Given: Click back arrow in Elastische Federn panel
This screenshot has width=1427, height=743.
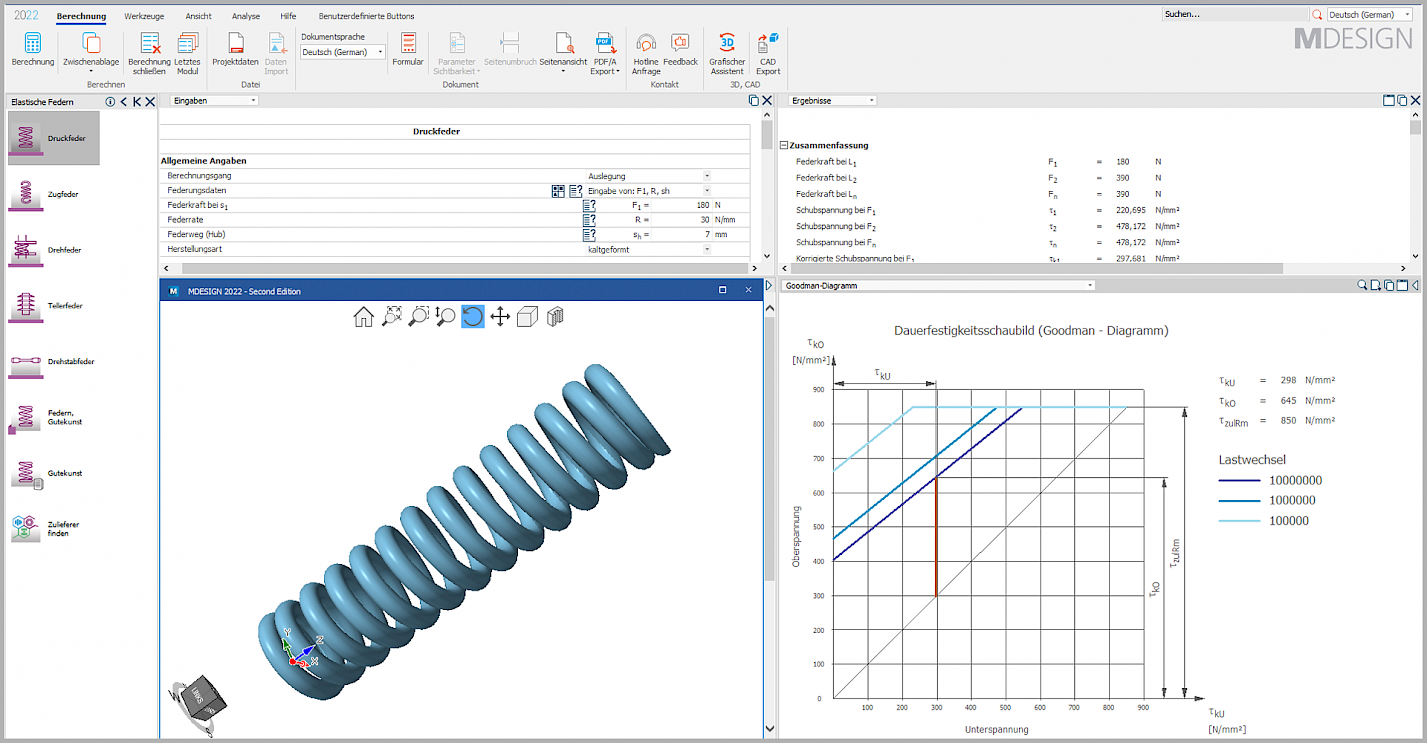Looking at the screenshot, I should (x=124, y=101).
